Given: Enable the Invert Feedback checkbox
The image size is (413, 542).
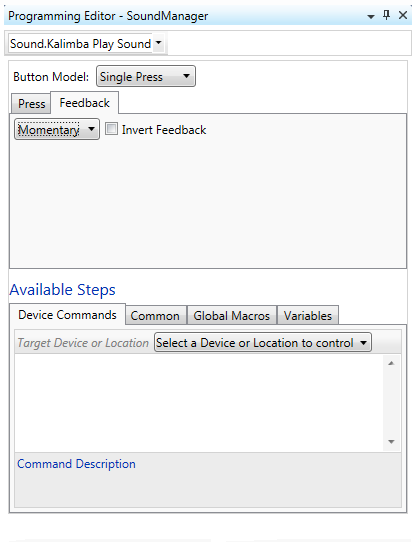Looking at the screenshot, I should [111, 129].
